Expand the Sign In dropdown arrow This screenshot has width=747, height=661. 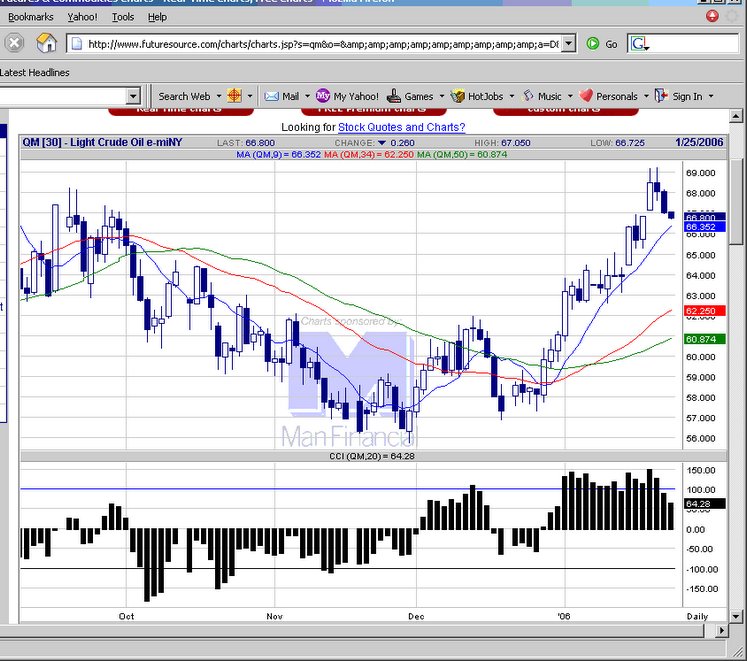point(711,96)
